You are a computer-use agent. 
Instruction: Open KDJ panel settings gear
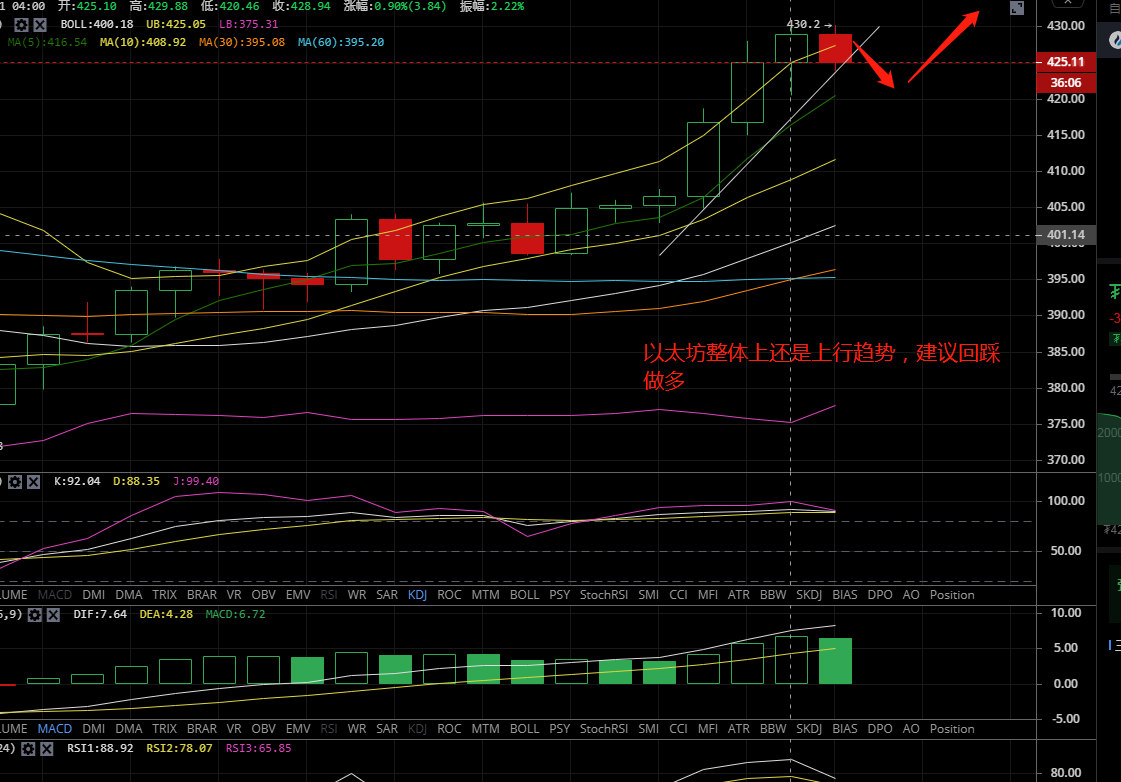[x=14, y=482]
